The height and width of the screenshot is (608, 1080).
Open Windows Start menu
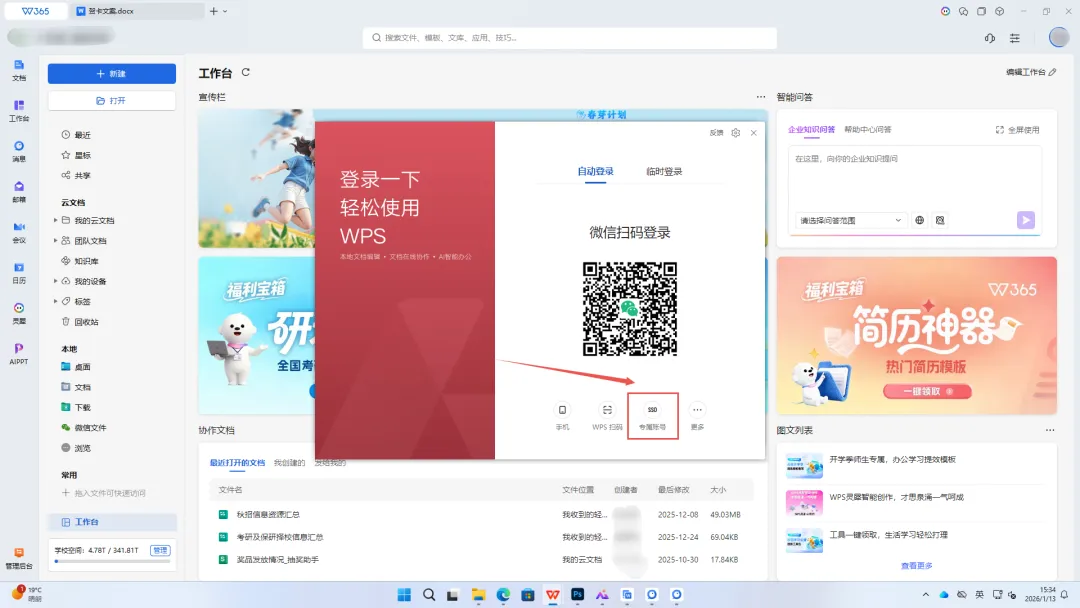coord(404,594)
